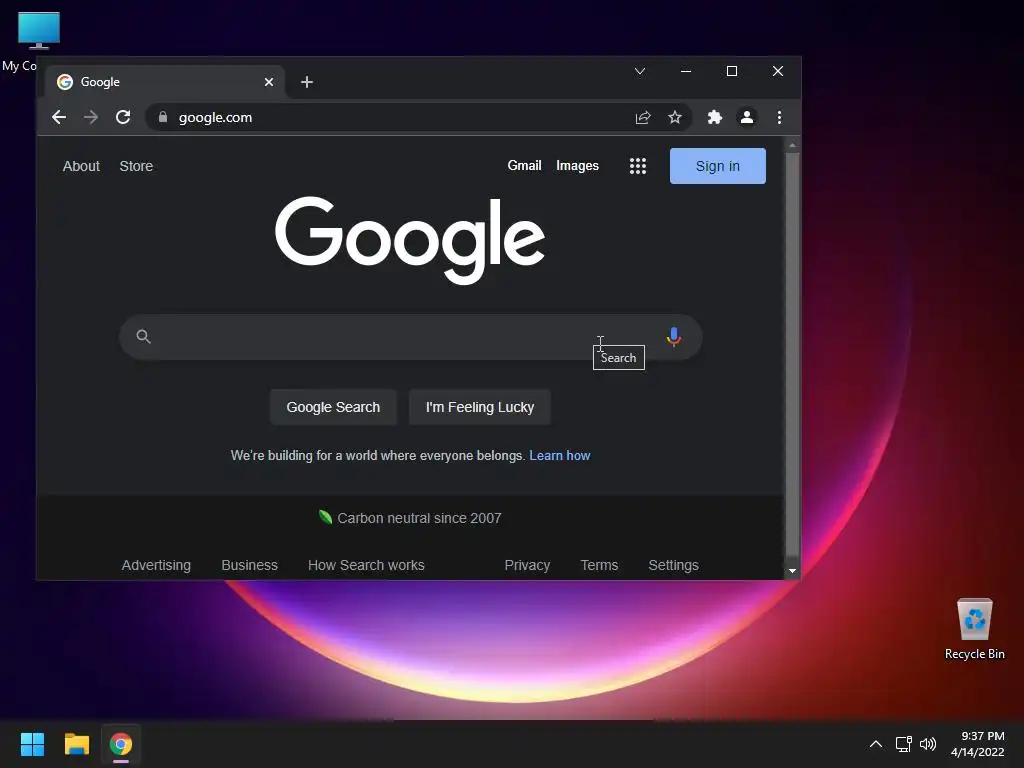Screen dimensions: 1024x768
Task: Open the Business footer link
Action: [x=249, y=565]
